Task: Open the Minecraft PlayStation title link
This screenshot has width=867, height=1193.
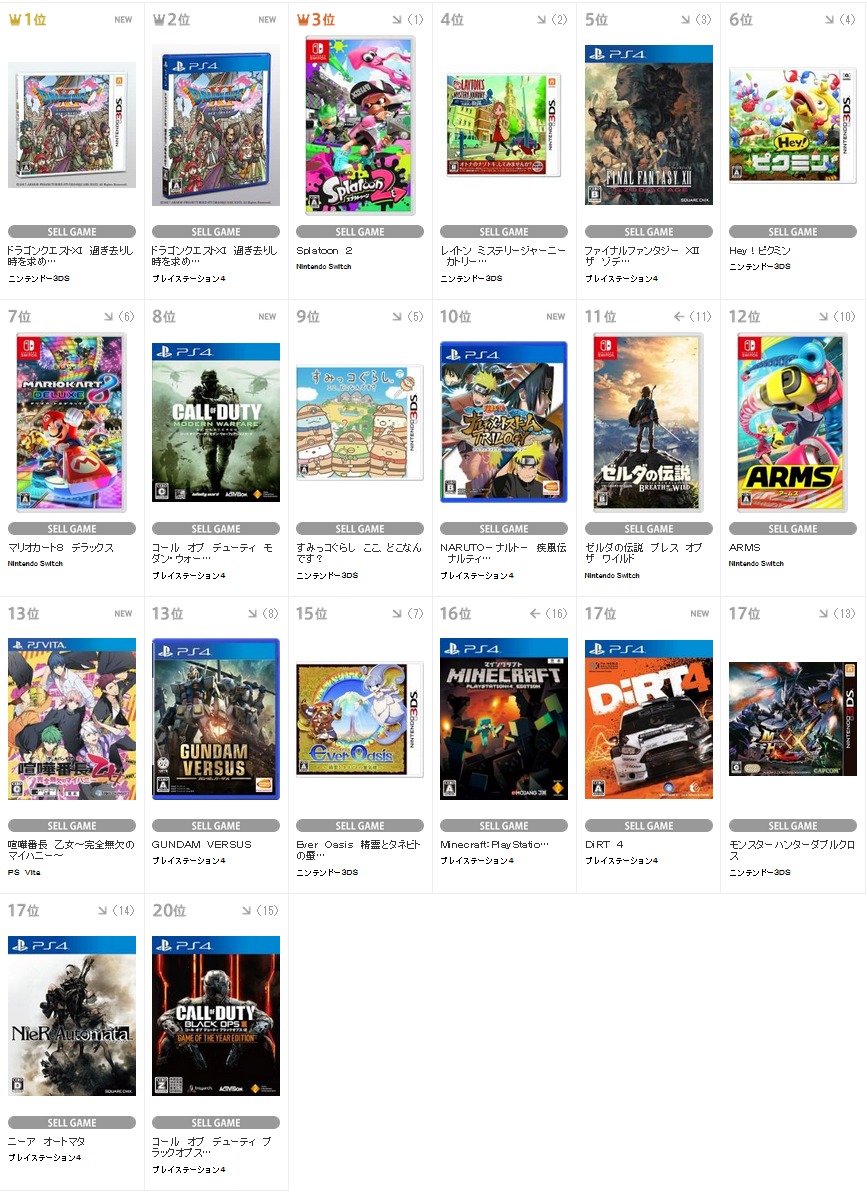Action: click(x=494, y=845)
